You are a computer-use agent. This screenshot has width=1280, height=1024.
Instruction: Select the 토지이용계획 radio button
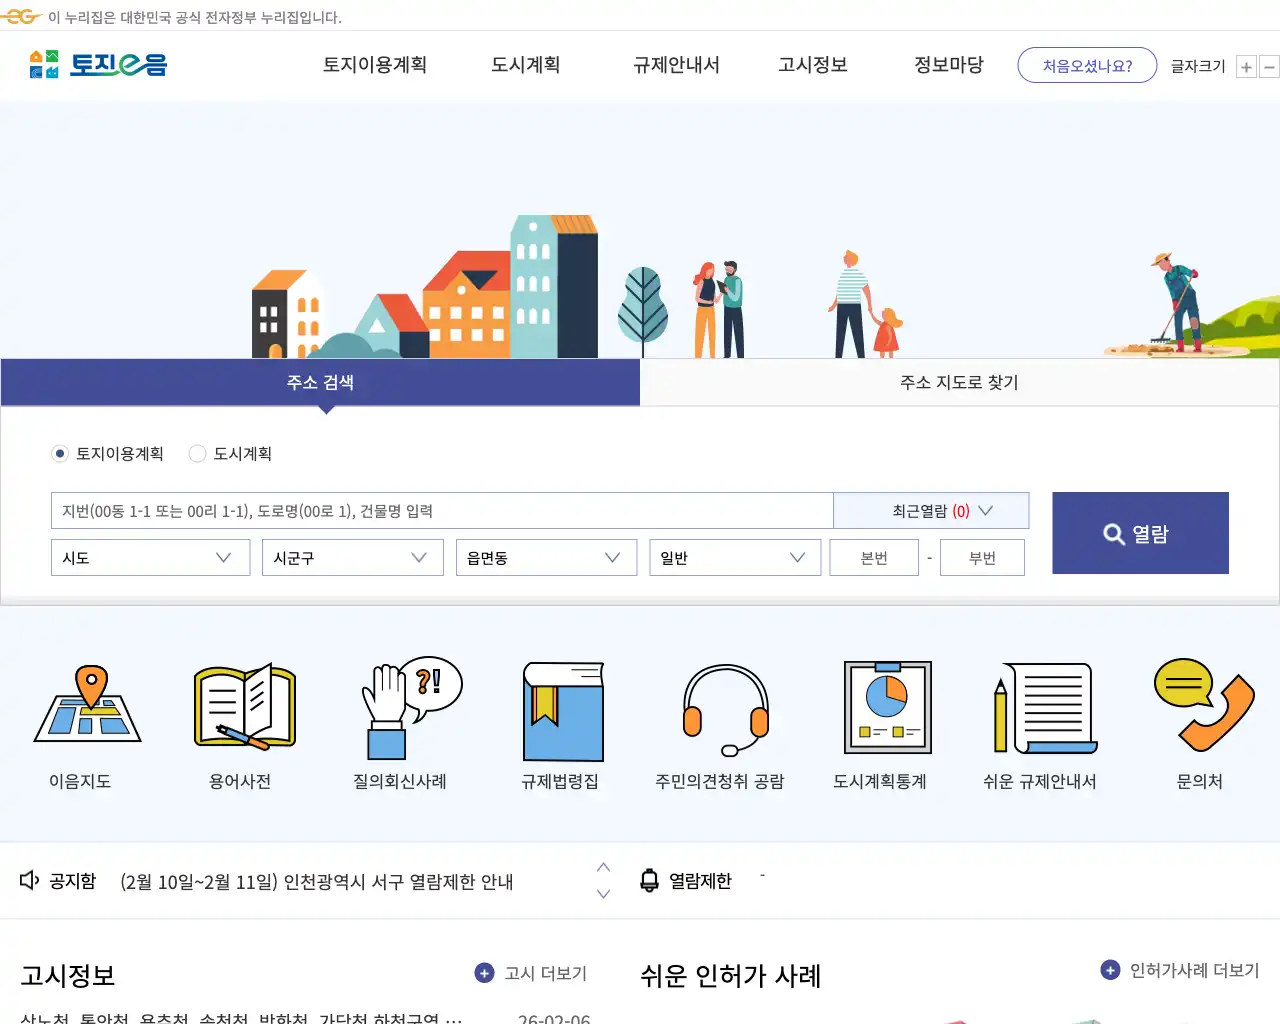tap(59, 453)
